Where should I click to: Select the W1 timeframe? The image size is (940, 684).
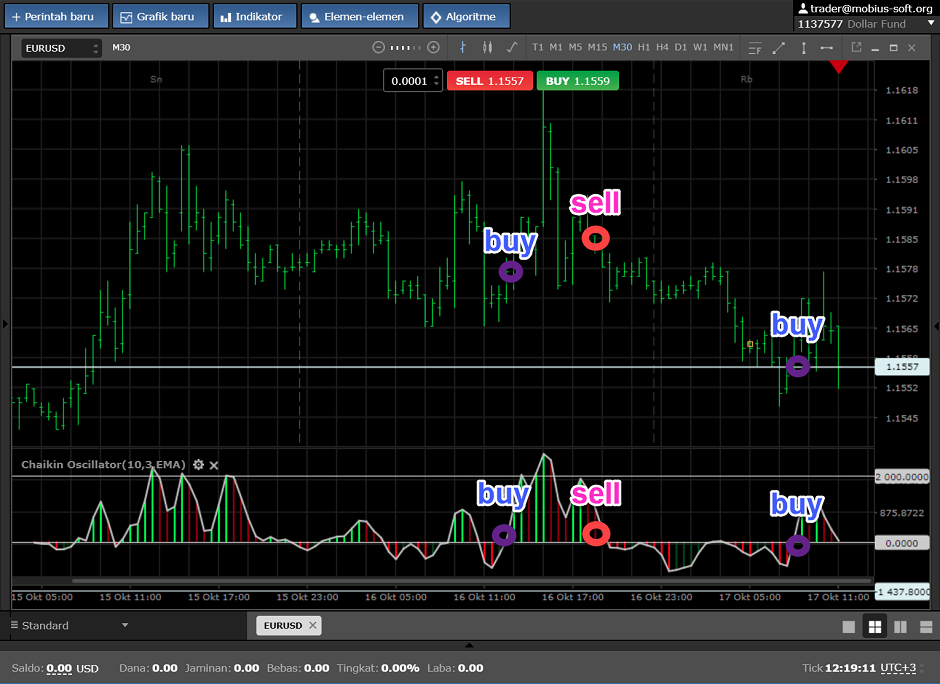pyautogui.click(x=700, y=47)
